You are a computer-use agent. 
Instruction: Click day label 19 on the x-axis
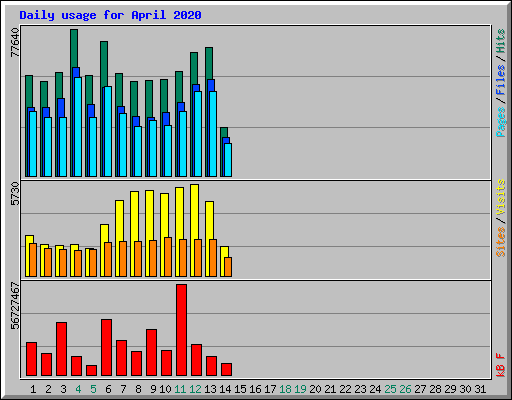point(300,389)
